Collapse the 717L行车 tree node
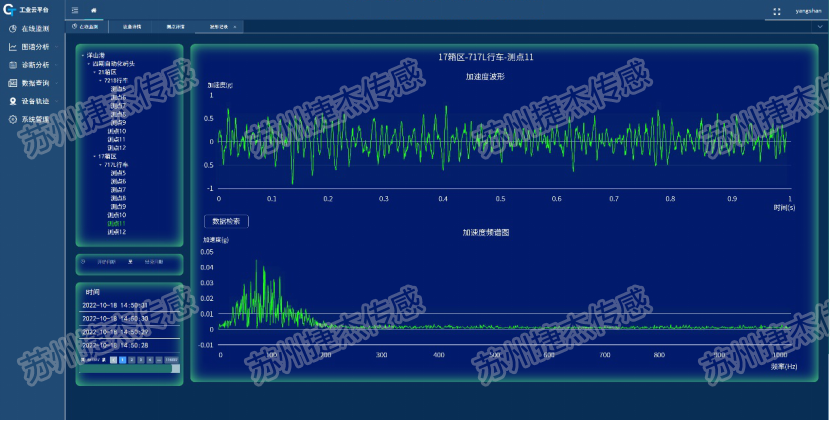 pyautogui.click(x=101, y=165)
